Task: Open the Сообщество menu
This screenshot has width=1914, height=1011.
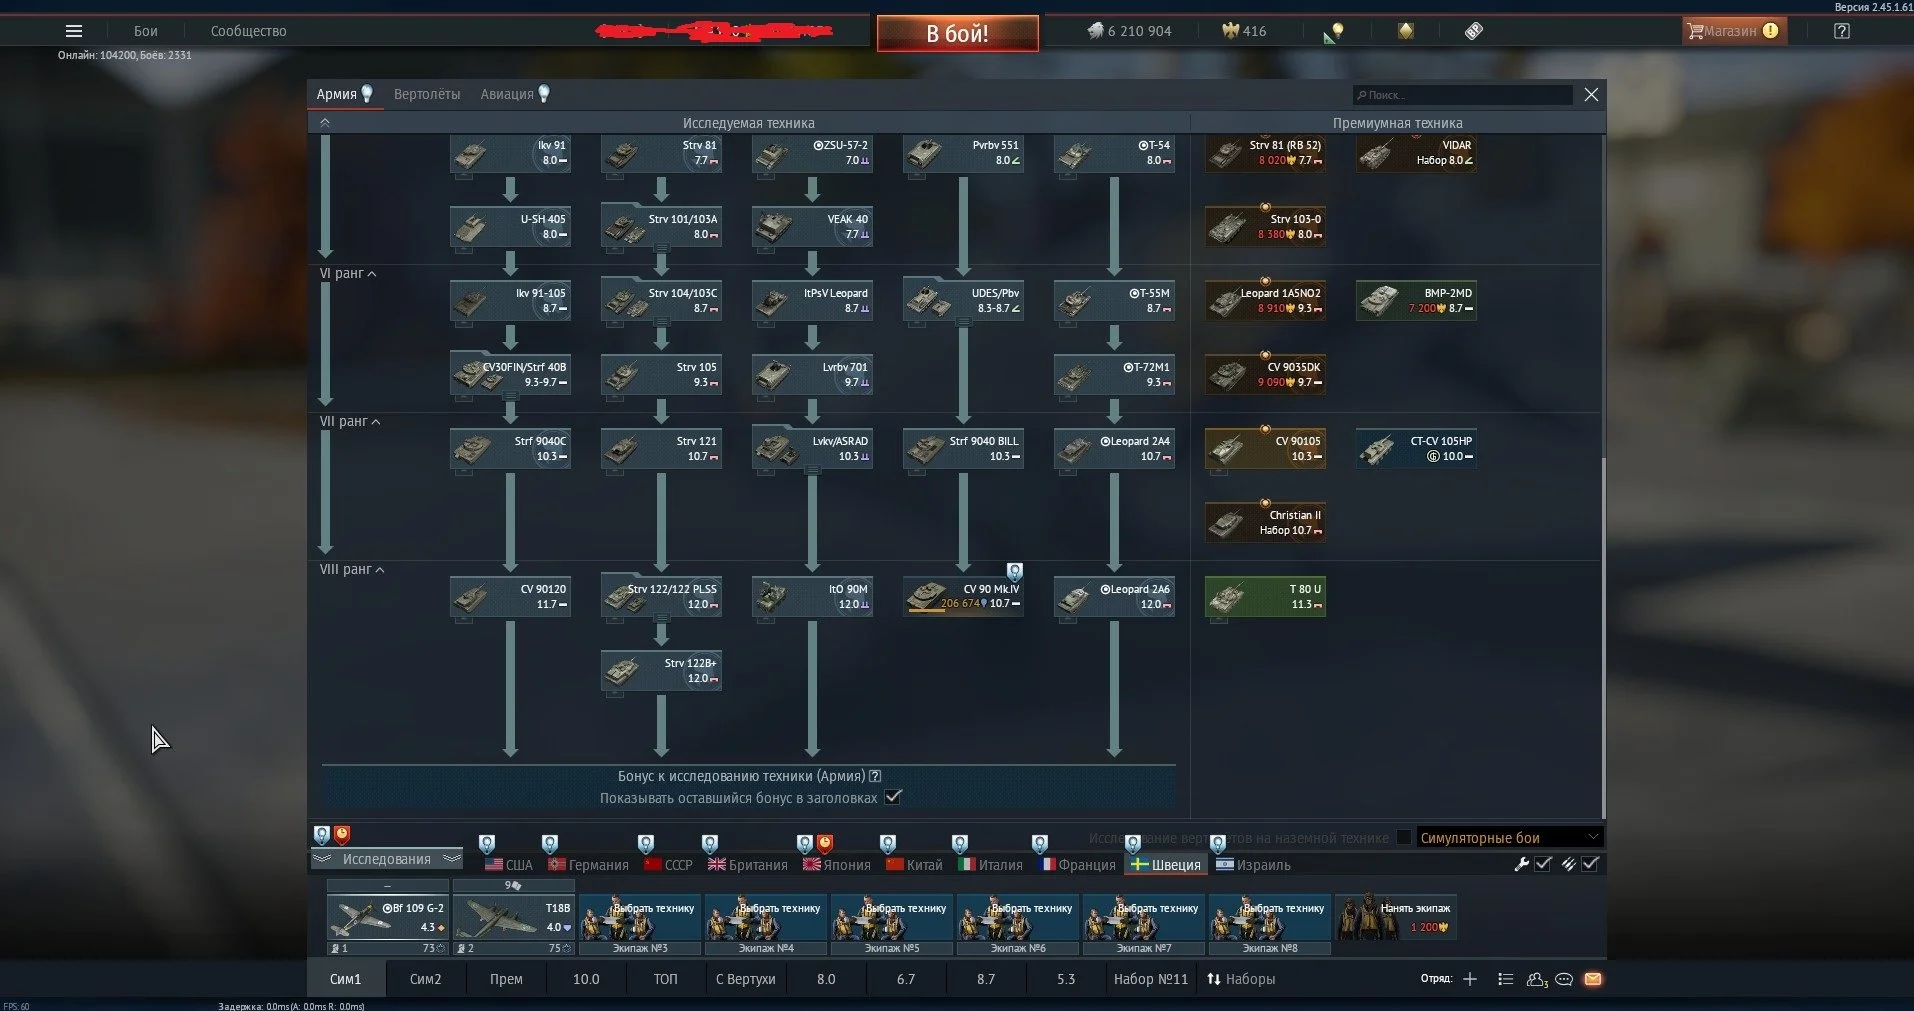Action: tap(248, 31)
